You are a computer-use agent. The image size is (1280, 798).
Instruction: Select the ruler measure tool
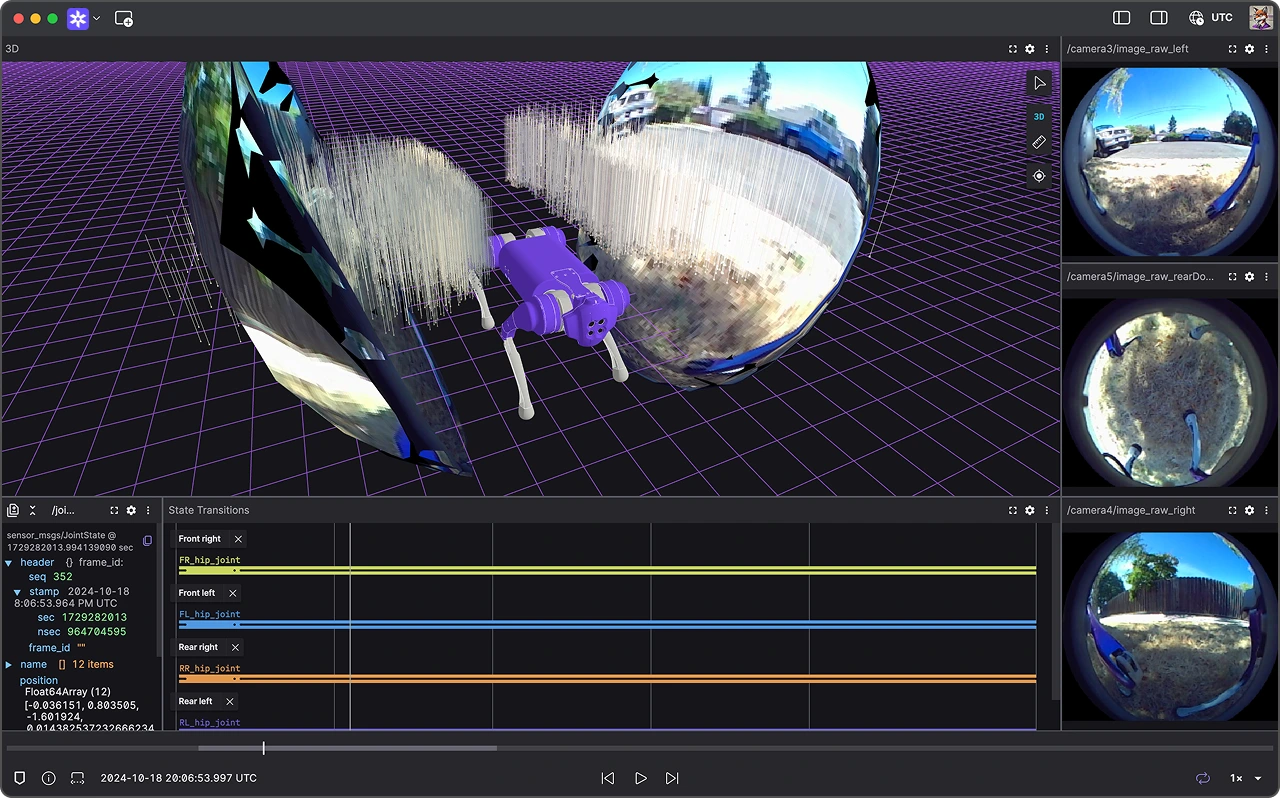[x=1039, y=143]
